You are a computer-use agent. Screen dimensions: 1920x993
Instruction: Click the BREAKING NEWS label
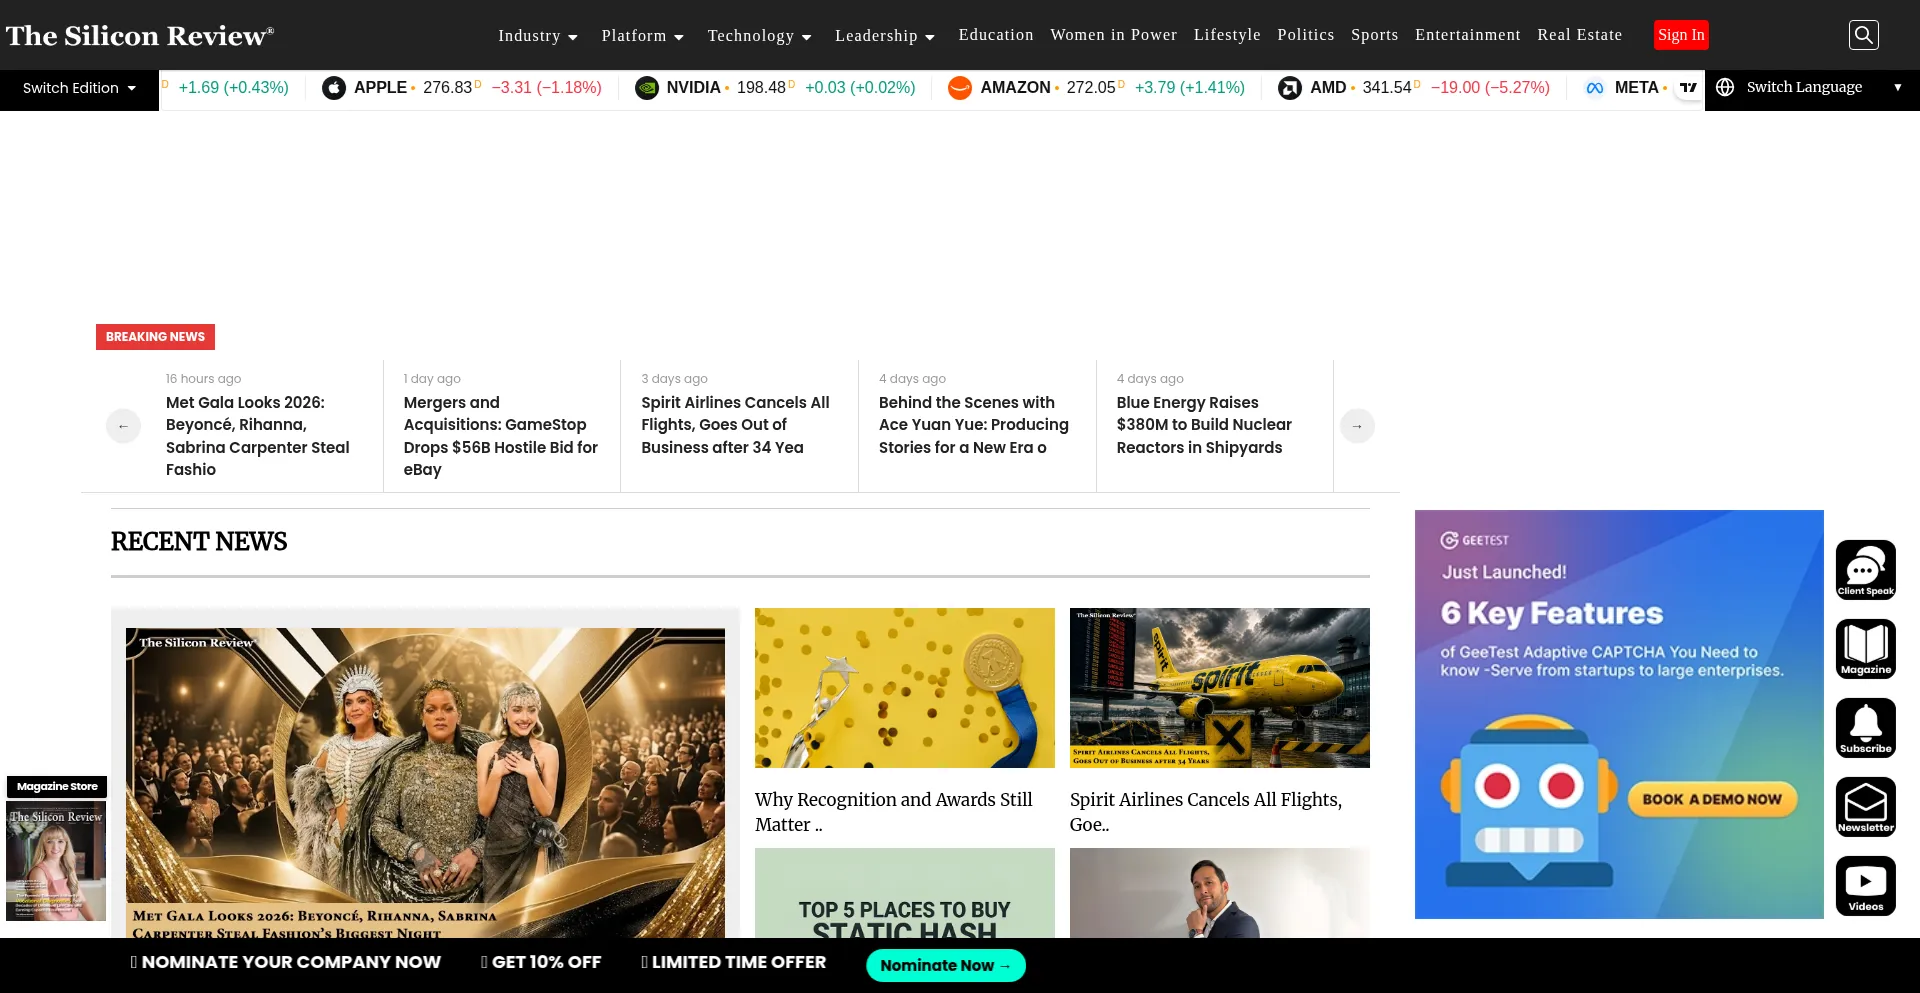(x=155, y=337)
